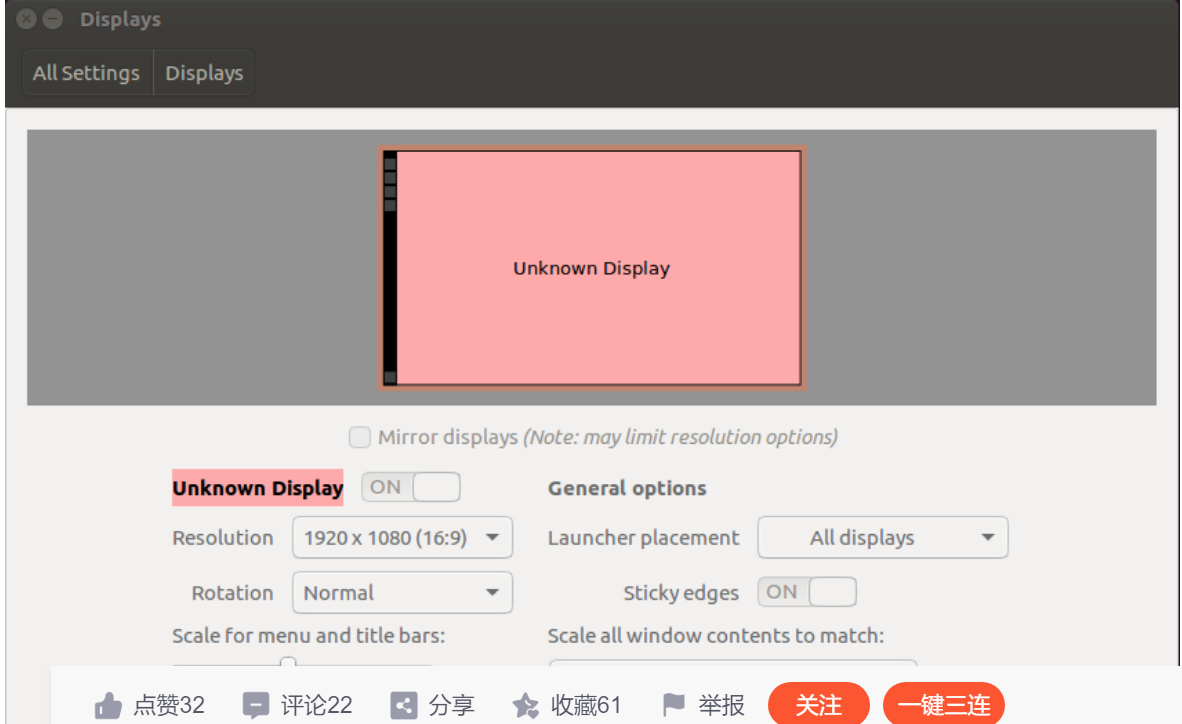Toggle the Unknown Display ON switch
1182x724 pixels.
point(411,487)
